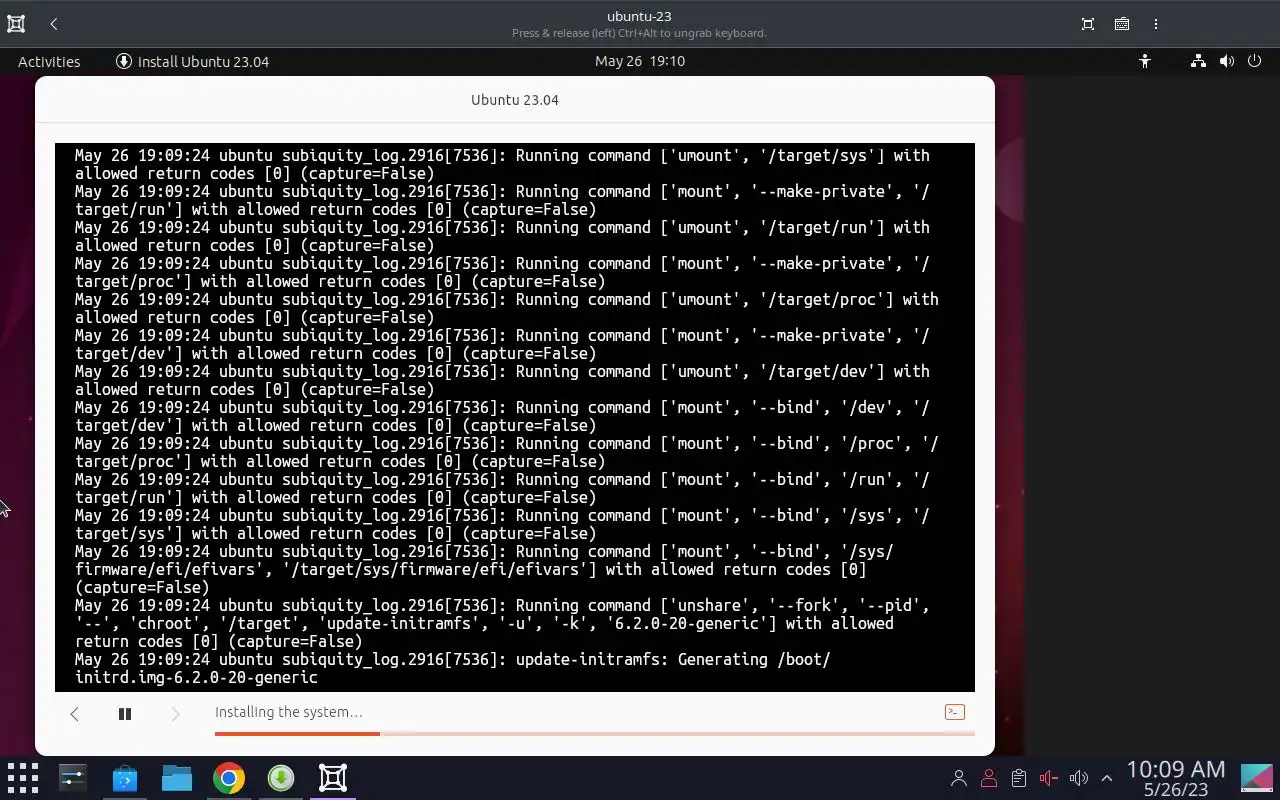Click the log line with ['umount', '/target/dev']
This screenshot has height=800, width=1280.
(x=502, y=372)
